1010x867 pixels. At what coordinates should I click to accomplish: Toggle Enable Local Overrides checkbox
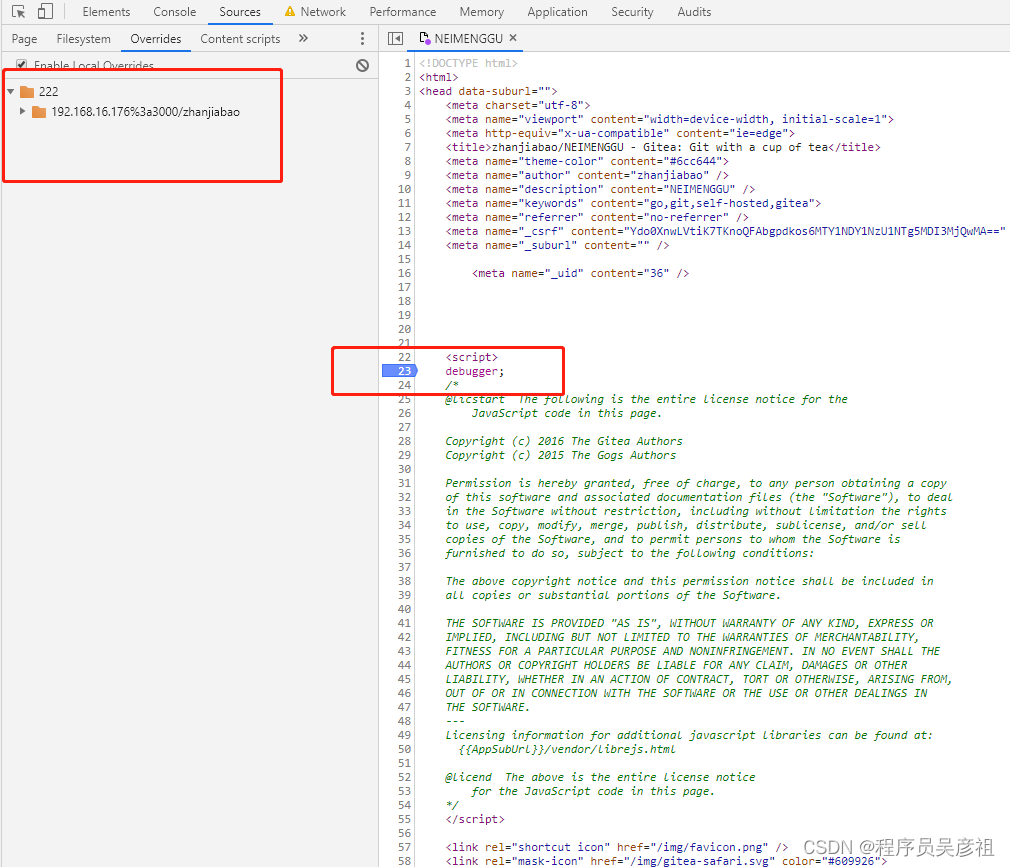pos(21,65)
